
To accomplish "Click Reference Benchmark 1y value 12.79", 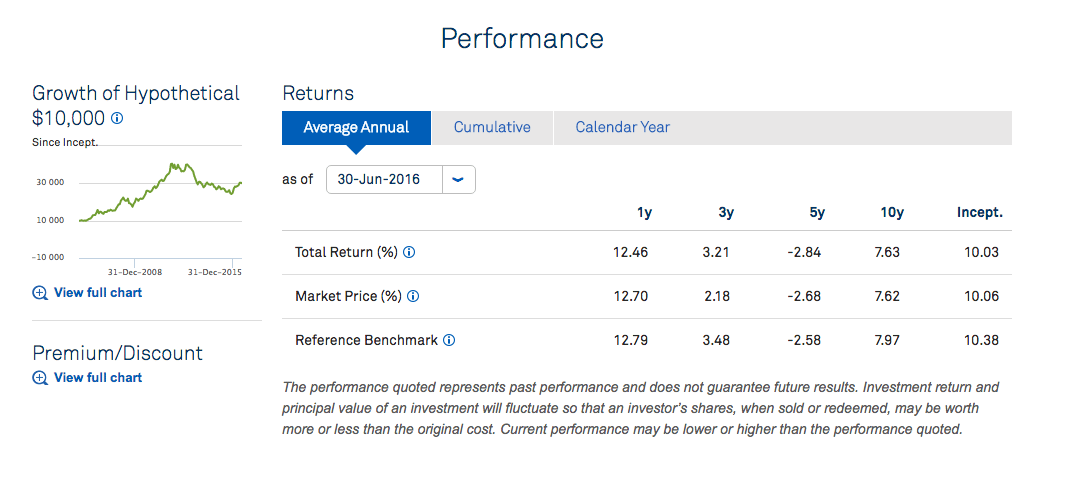I will (630, 340).
